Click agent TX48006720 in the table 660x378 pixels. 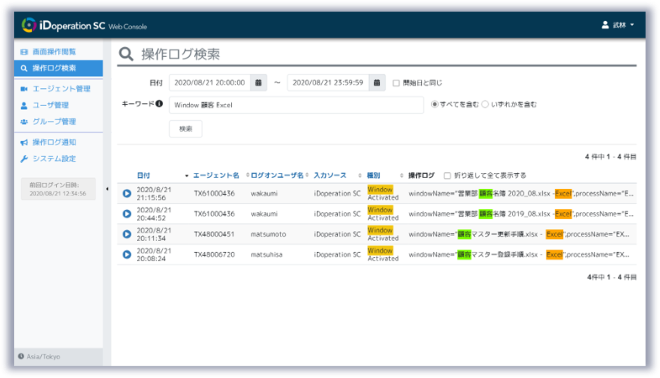(214, 254)
